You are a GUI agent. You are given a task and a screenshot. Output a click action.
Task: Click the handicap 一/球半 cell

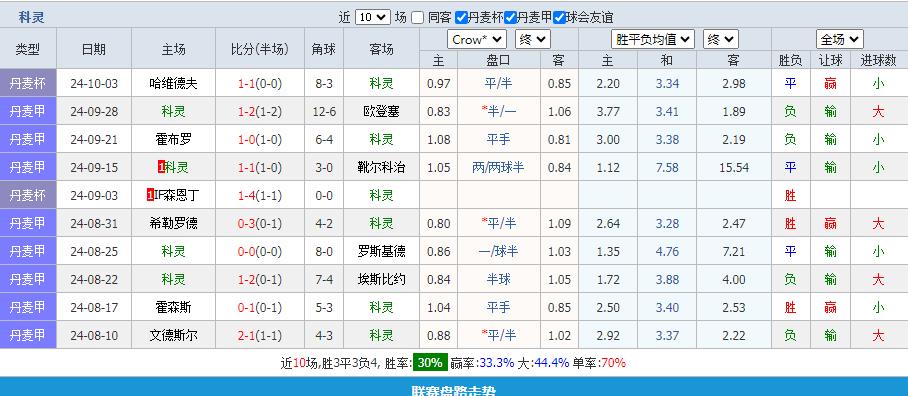click(x=498, y=251)
